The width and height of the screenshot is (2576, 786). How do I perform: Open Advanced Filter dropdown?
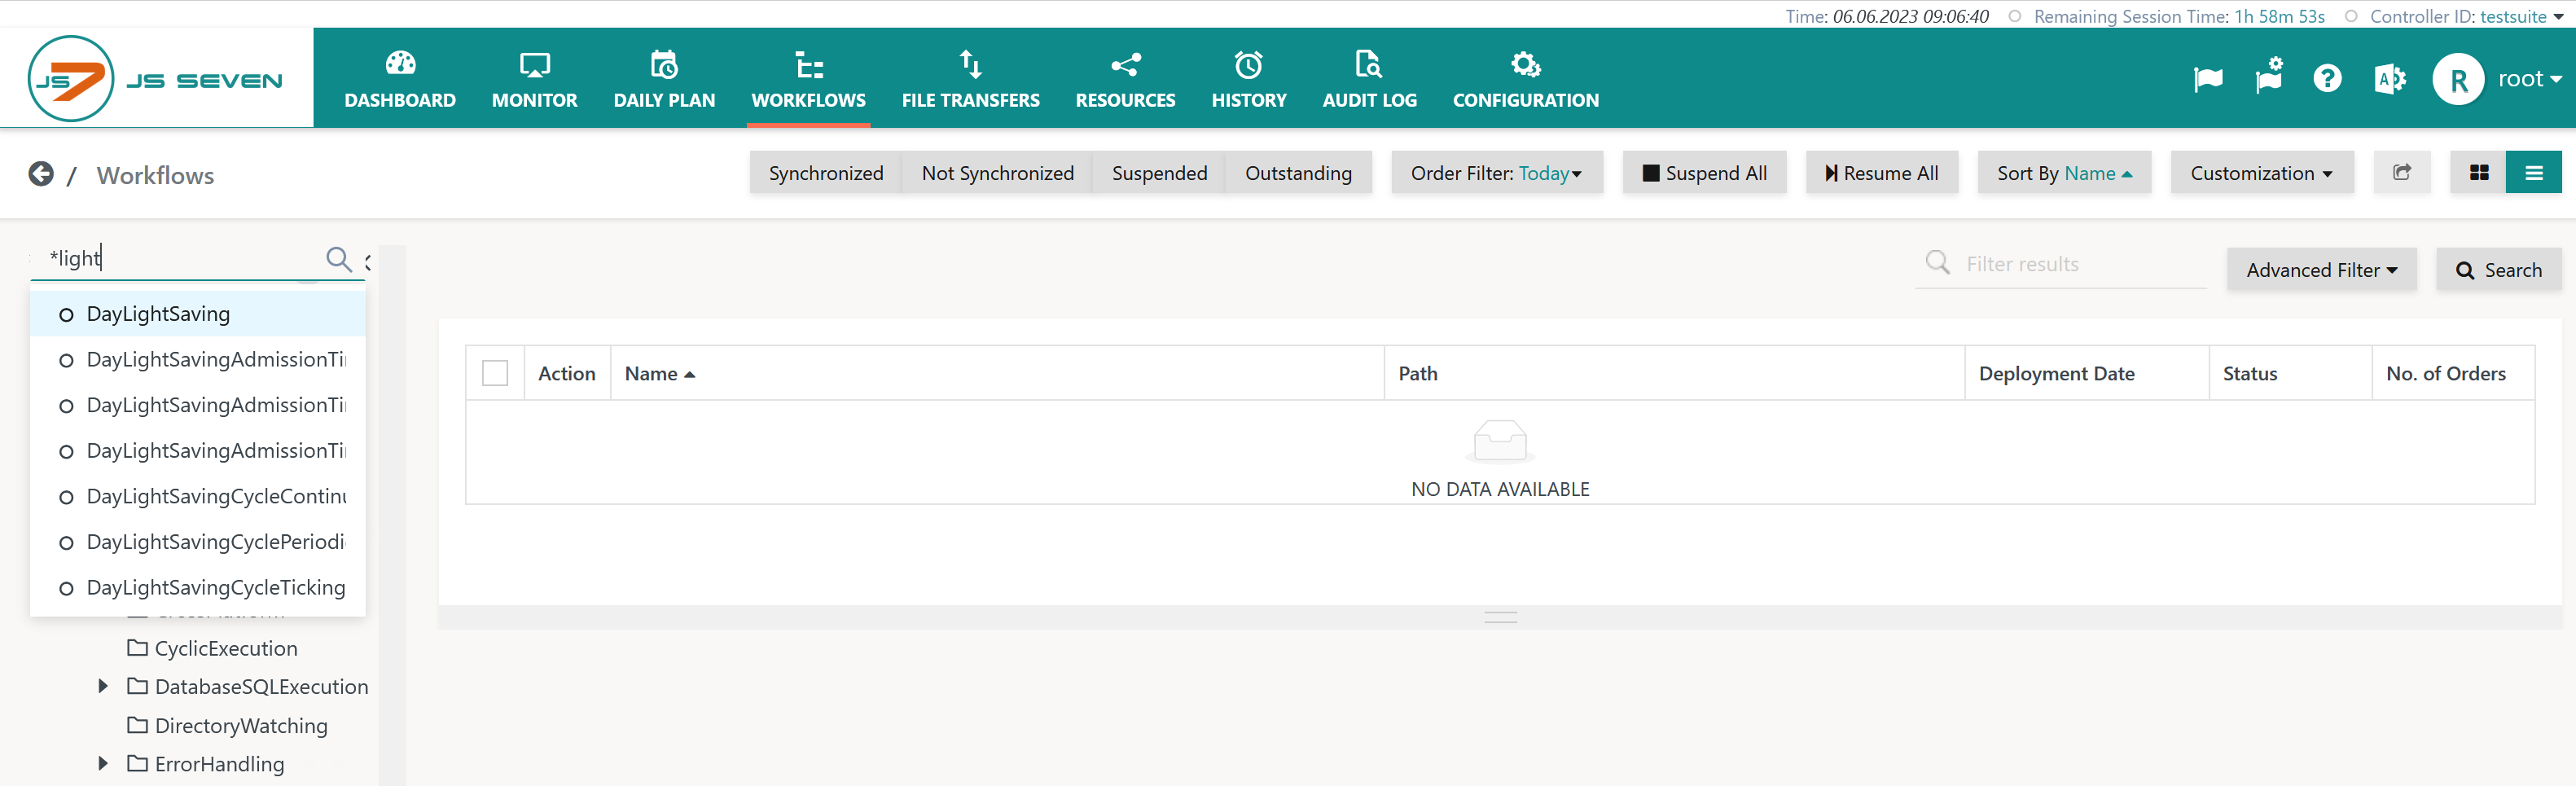pyautogui.click(x=2321, y=270)
